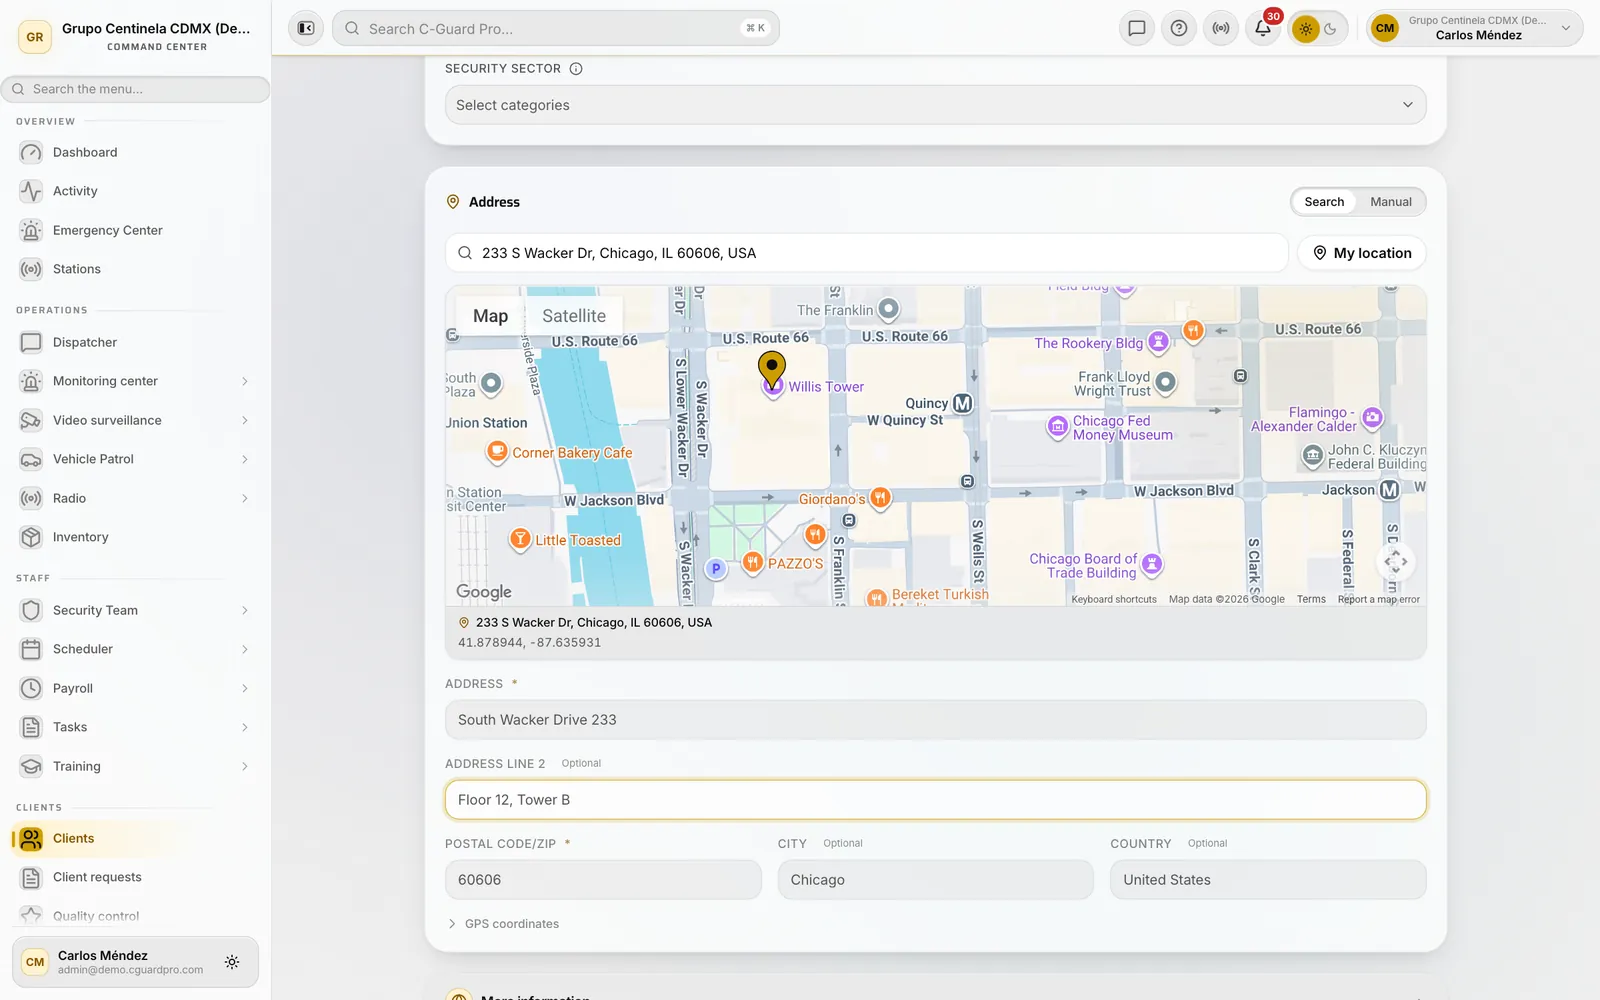Collapse the sidebar with the panel icon
The image size is (1600, 1000).
tap(306, 28)
